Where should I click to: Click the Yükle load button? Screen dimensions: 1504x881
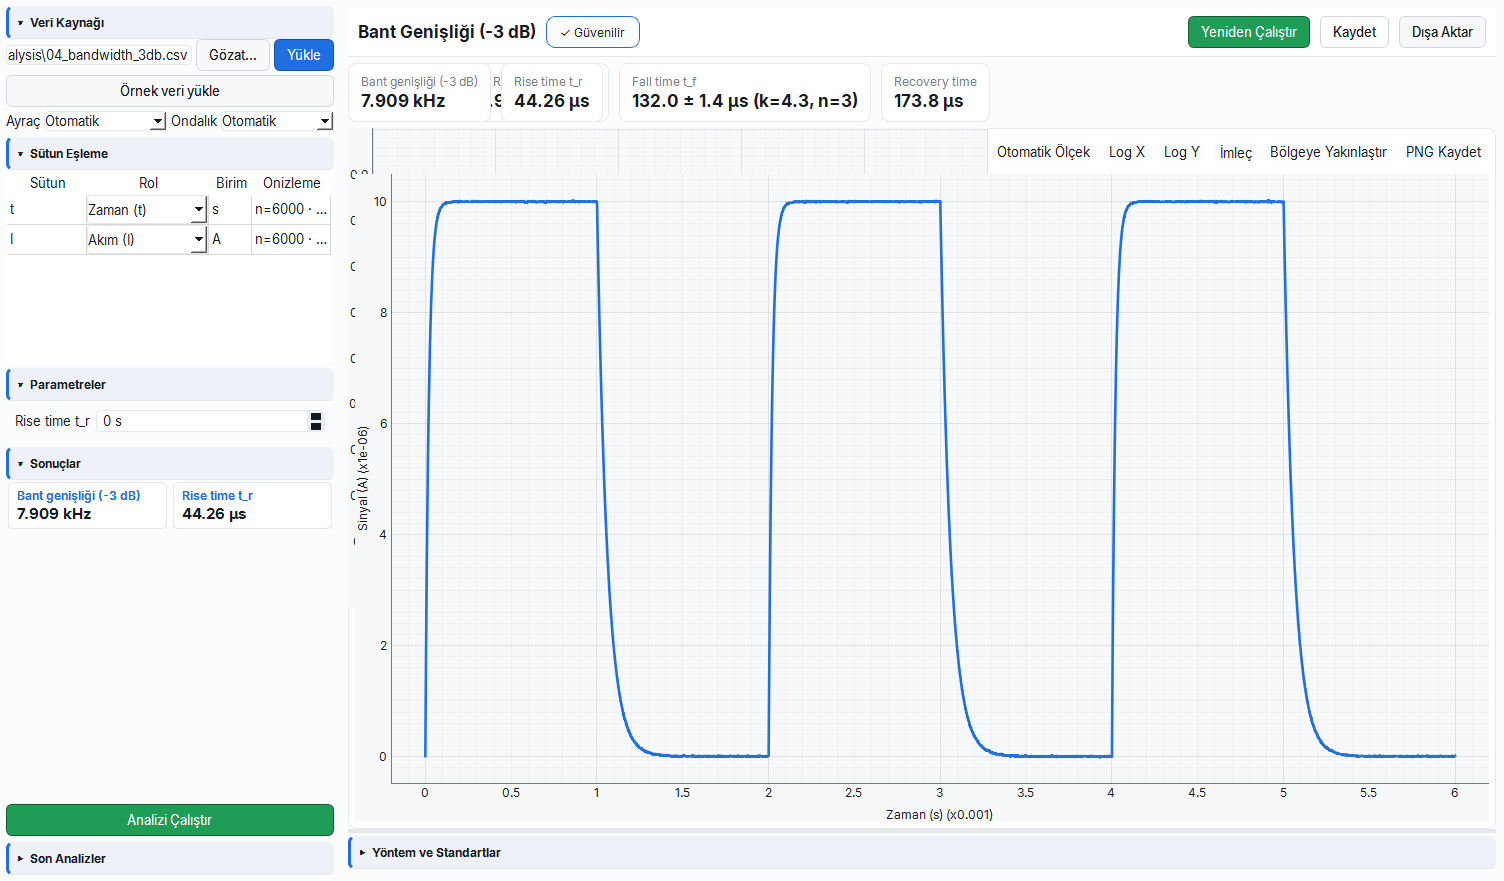coord(304,55)
